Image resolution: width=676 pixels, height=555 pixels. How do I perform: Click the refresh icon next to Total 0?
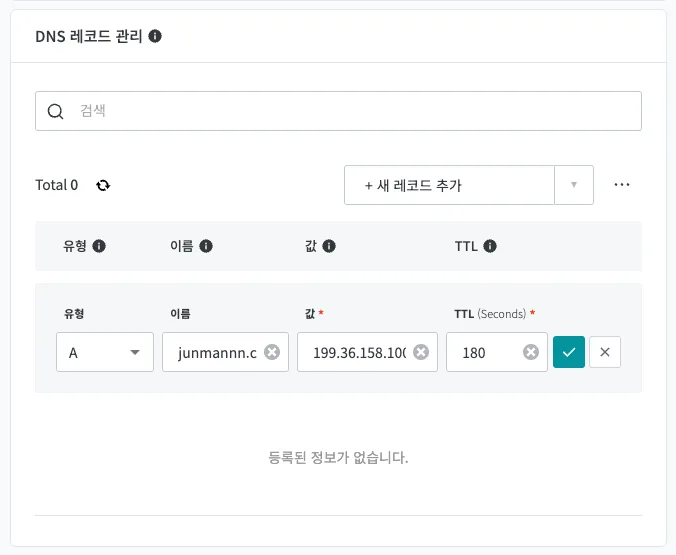(103, 185)
